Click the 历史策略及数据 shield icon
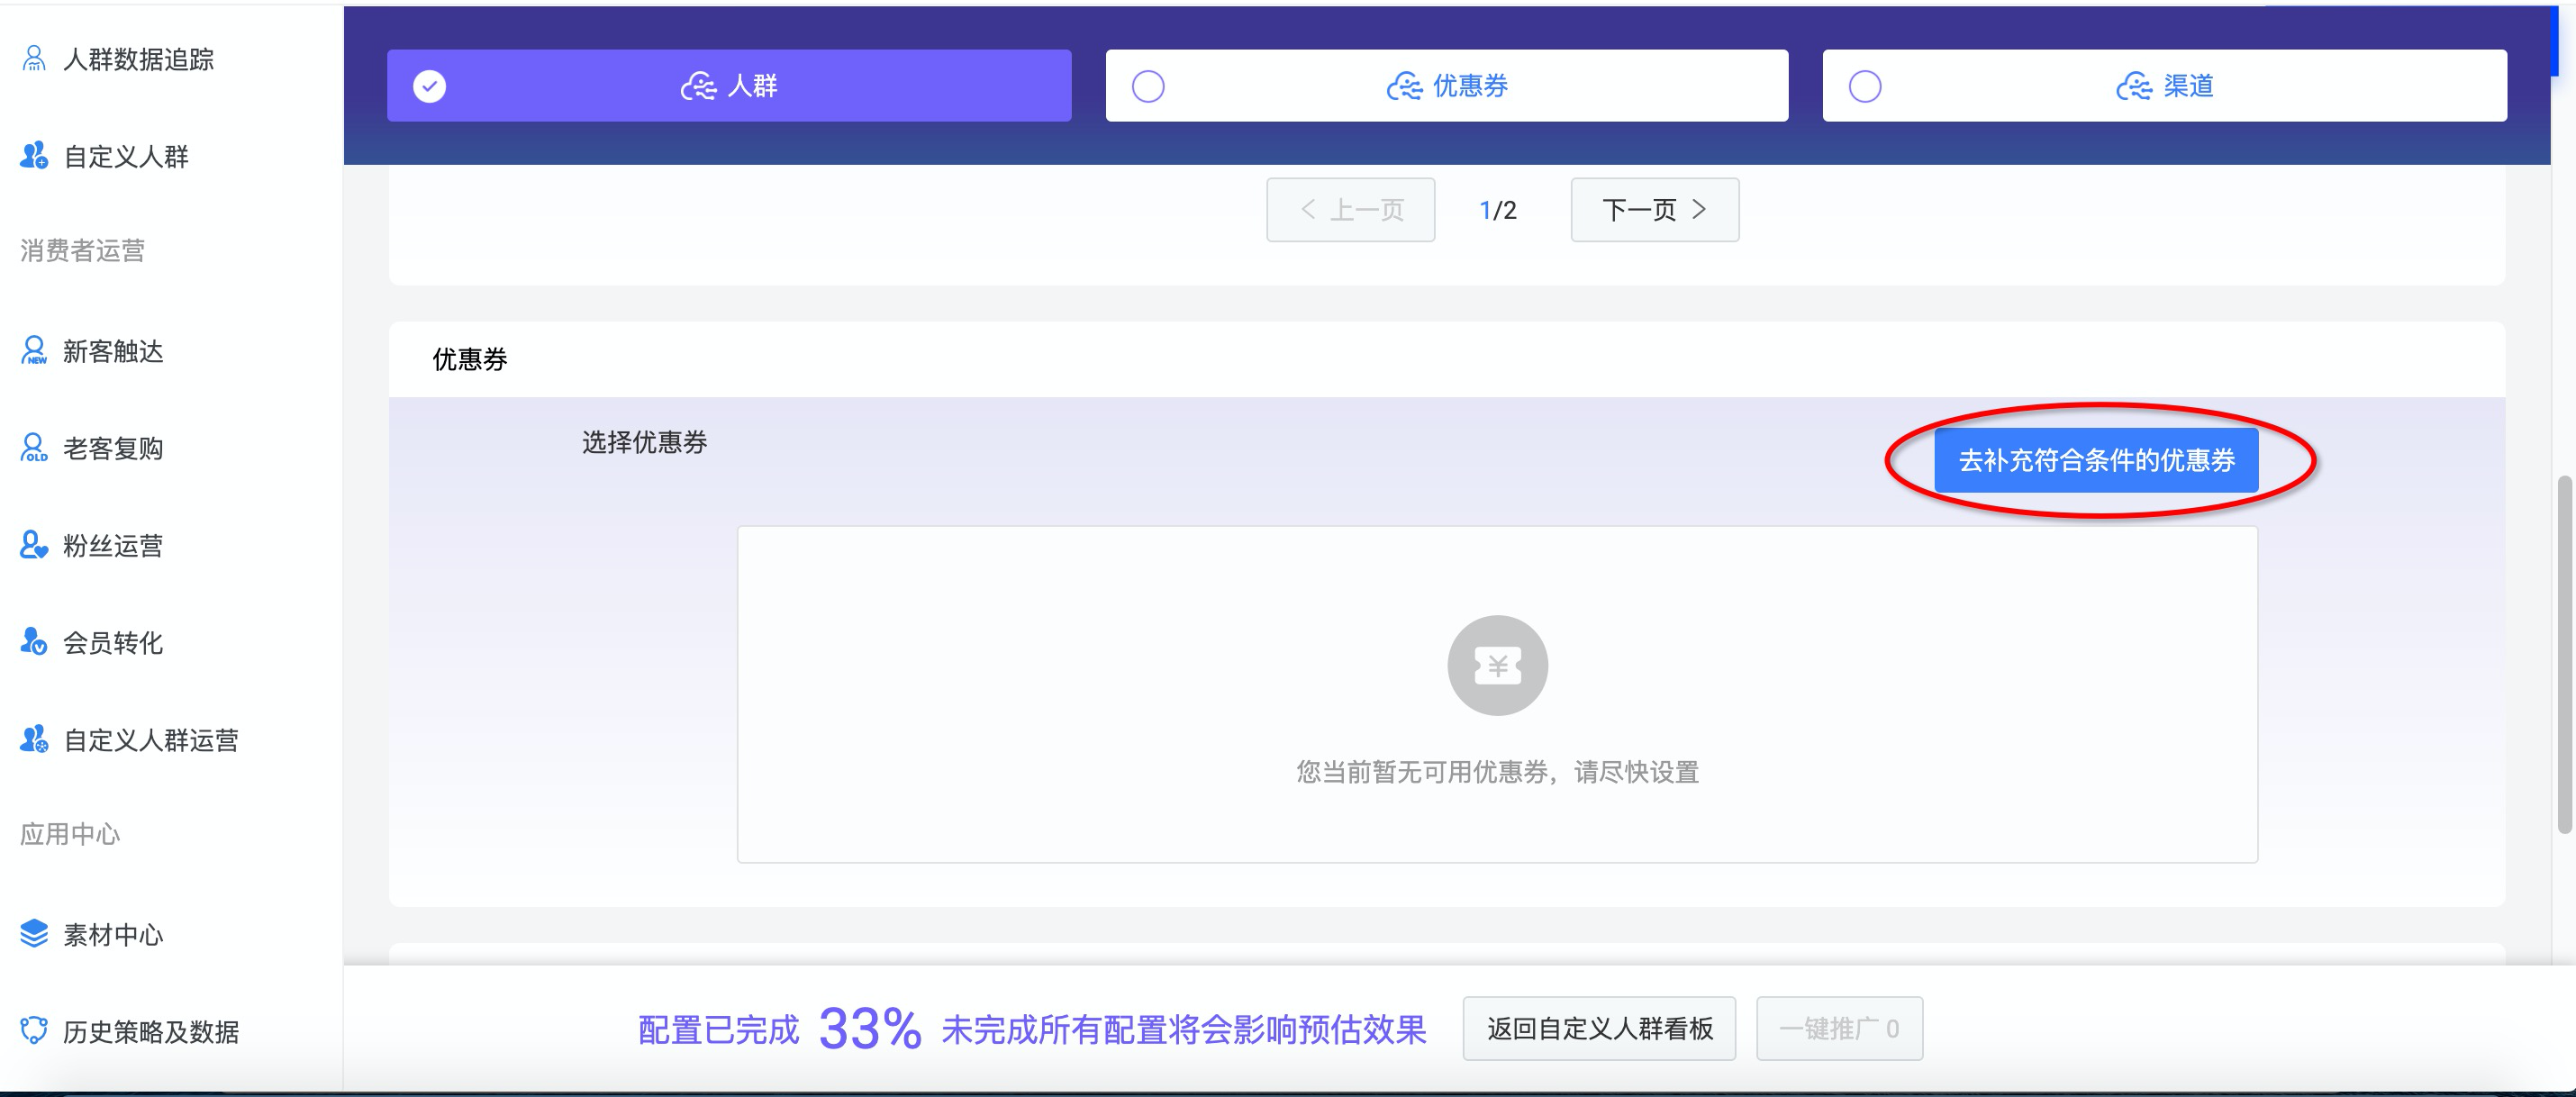Screen dimensions: 2576x1097 tap(34, 1031)
